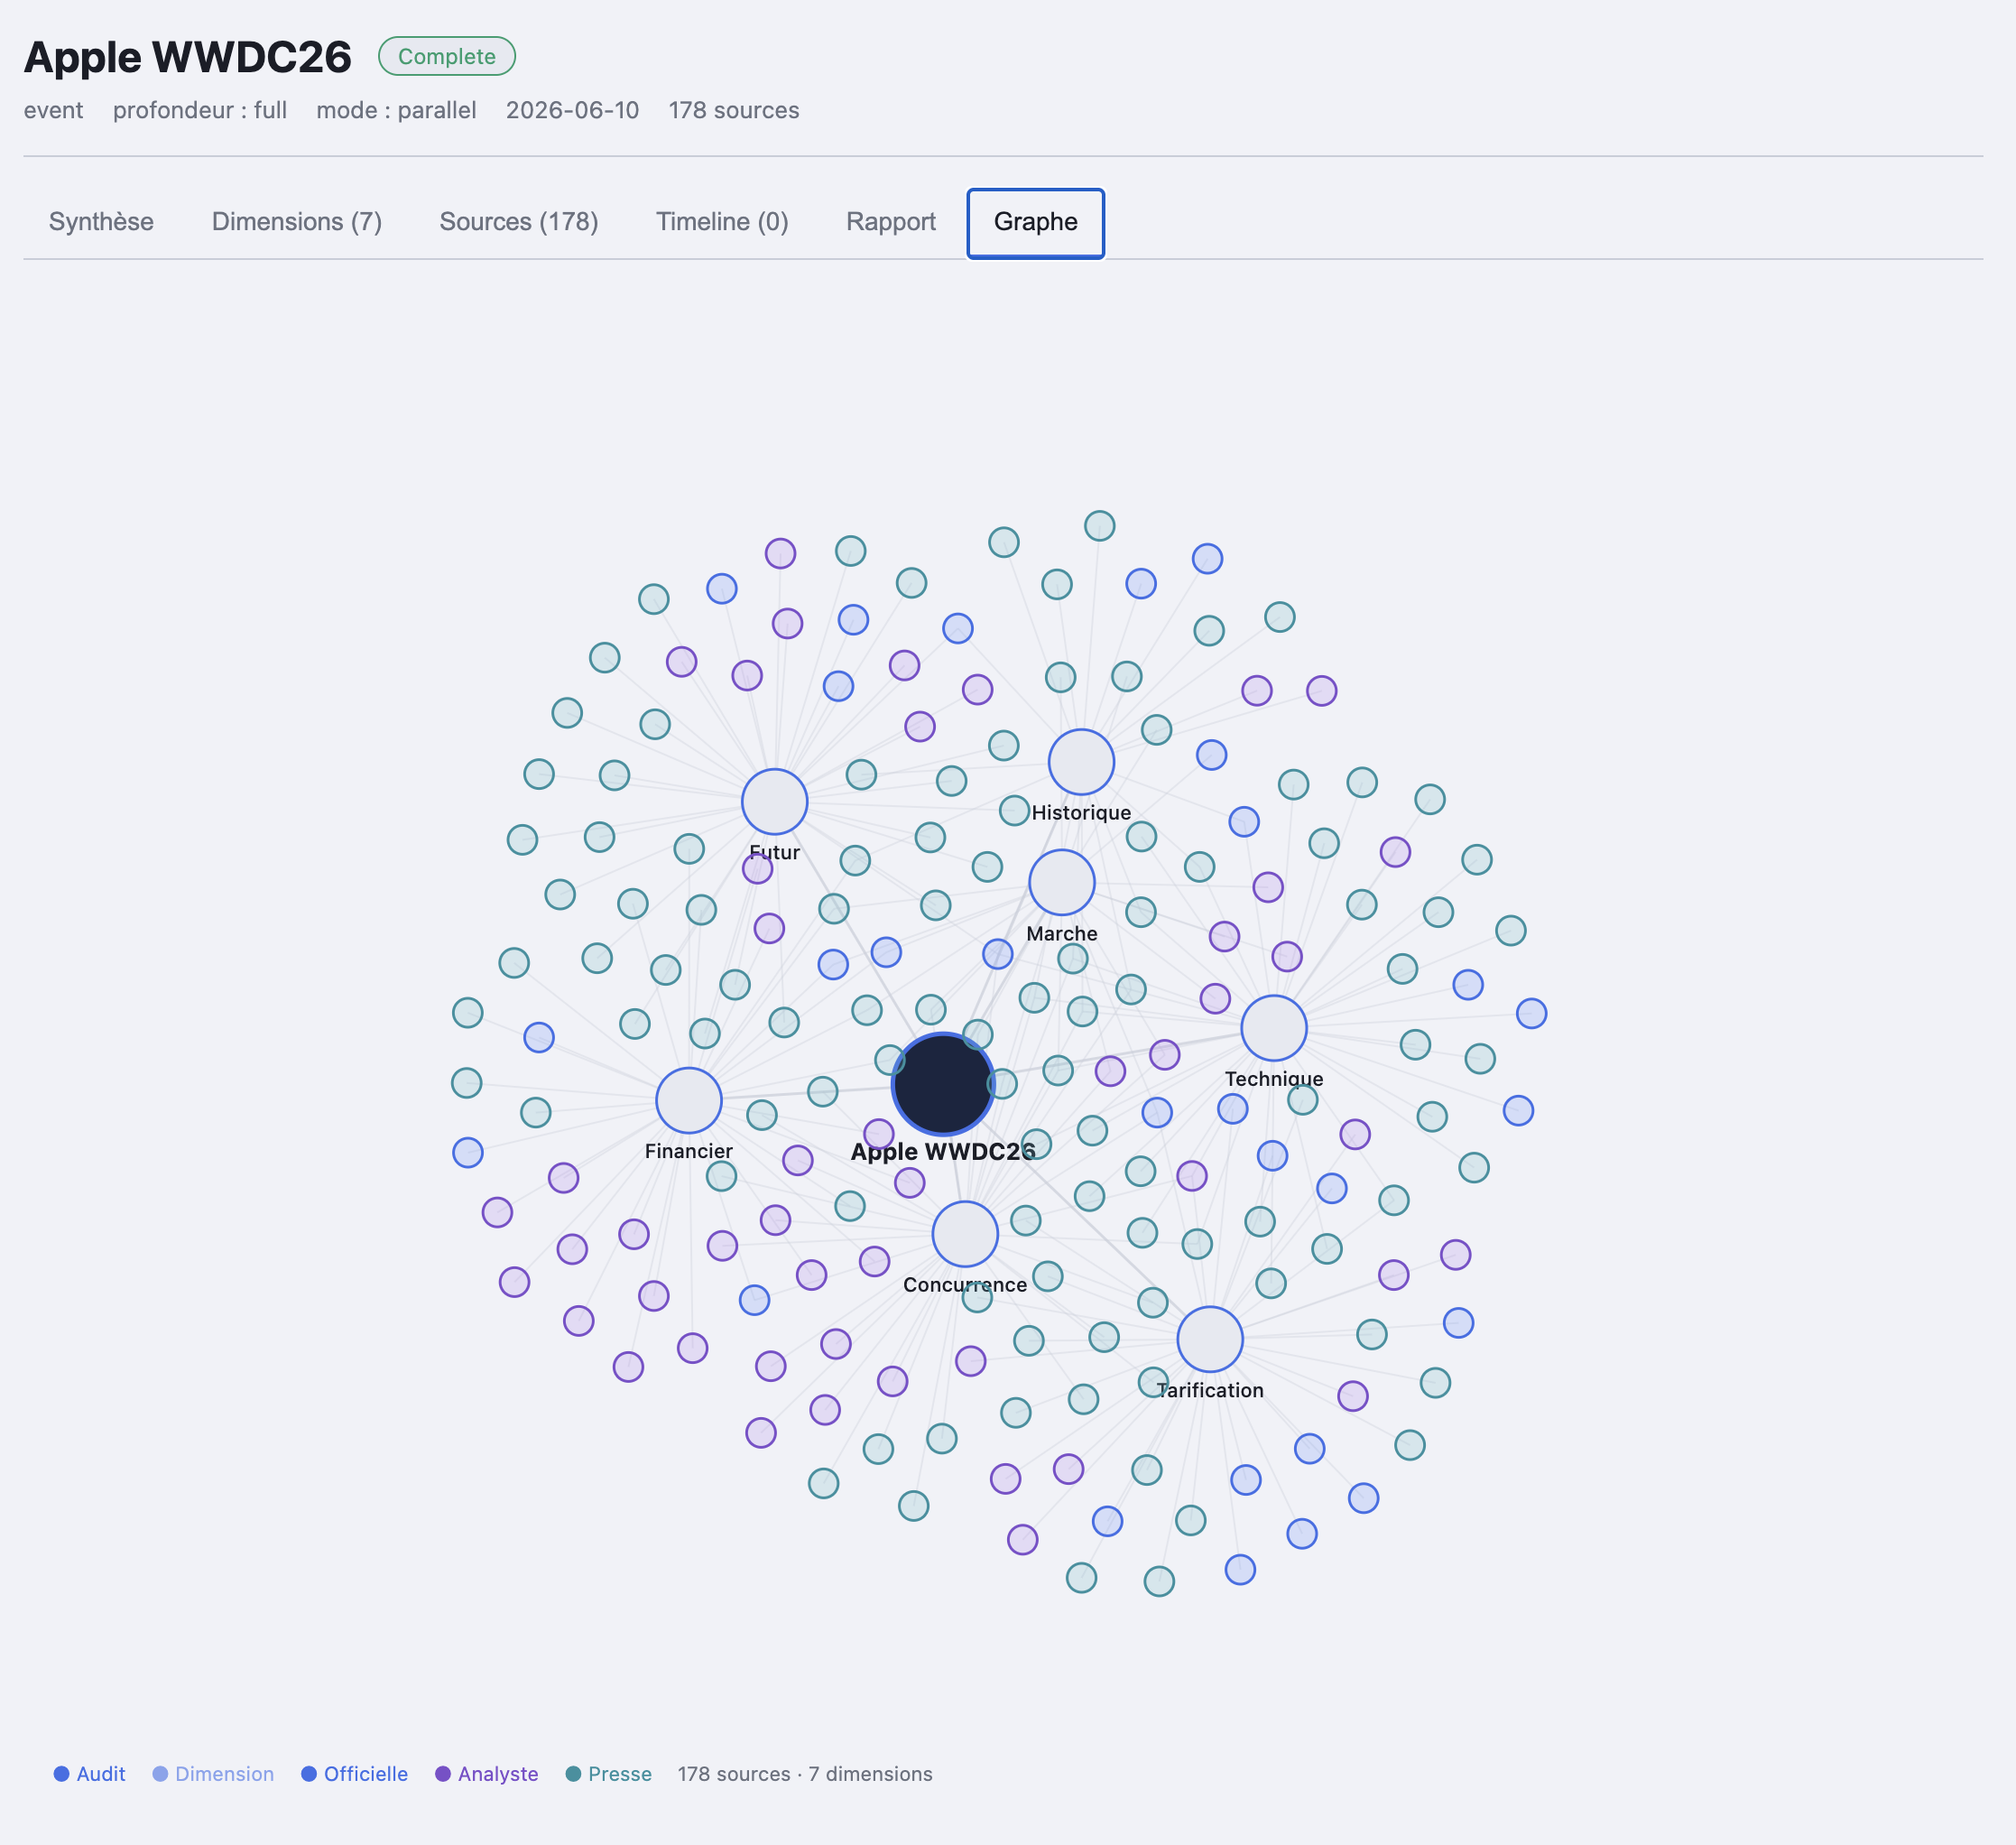This screenshot has height=1845, width=2016.
Task: Click the 'mode : parallel' metadata
Action: click(396, 110)
